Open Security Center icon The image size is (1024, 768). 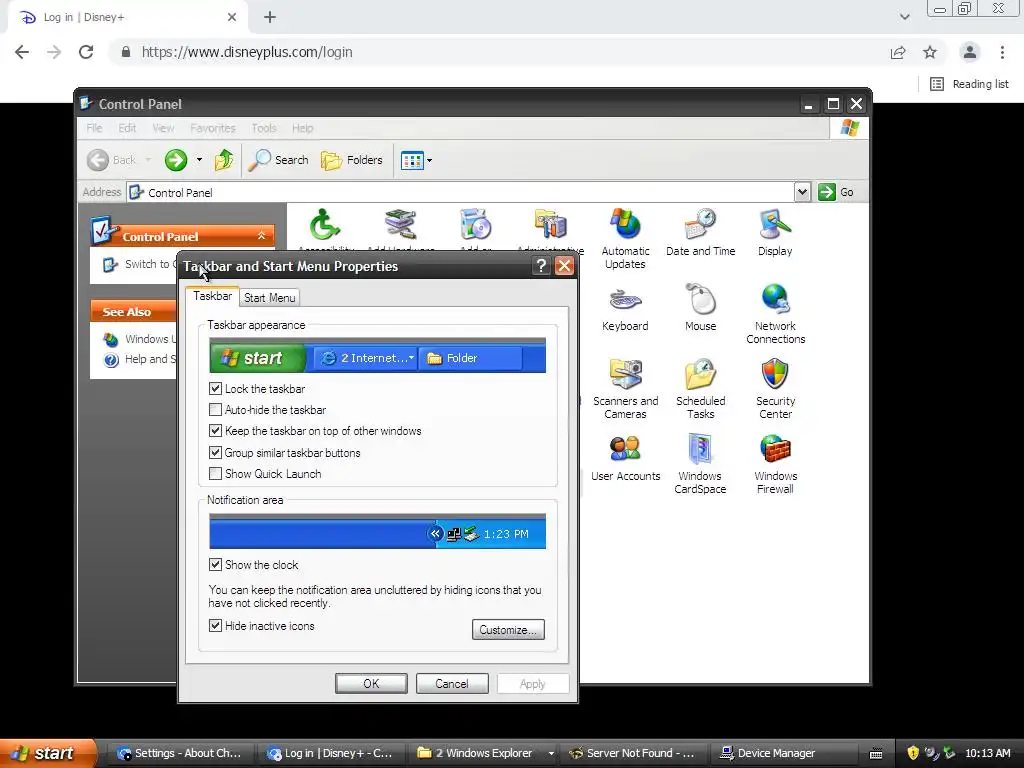[775, 389]
